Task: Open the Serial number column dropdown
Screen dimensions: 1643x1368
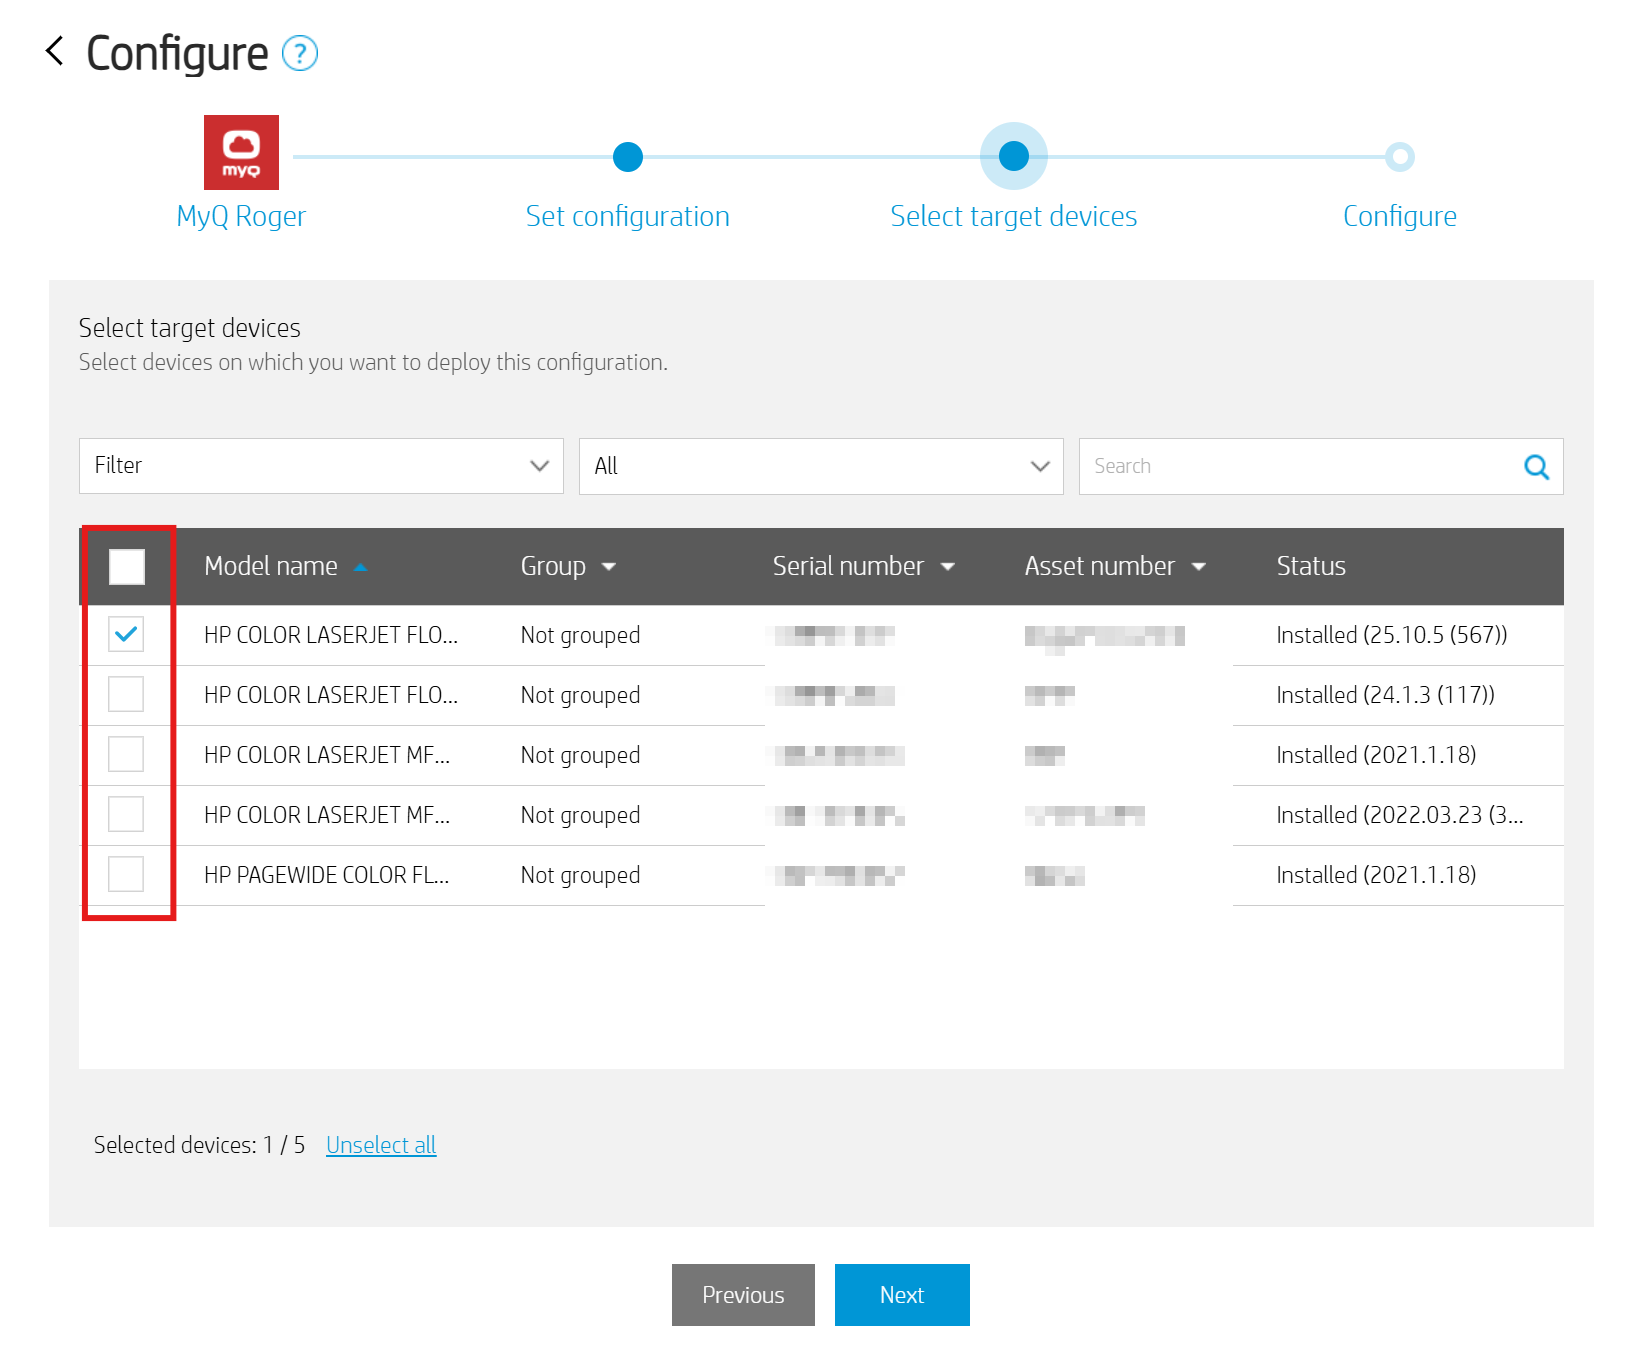Action: [x=947, y=567]
